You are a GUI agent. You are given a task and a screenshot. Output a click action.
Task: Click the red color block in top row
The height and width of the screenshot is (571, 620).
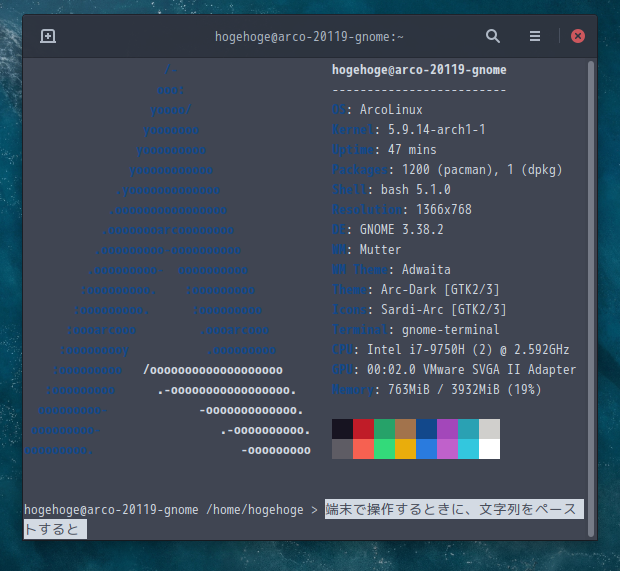coord(363,429)
